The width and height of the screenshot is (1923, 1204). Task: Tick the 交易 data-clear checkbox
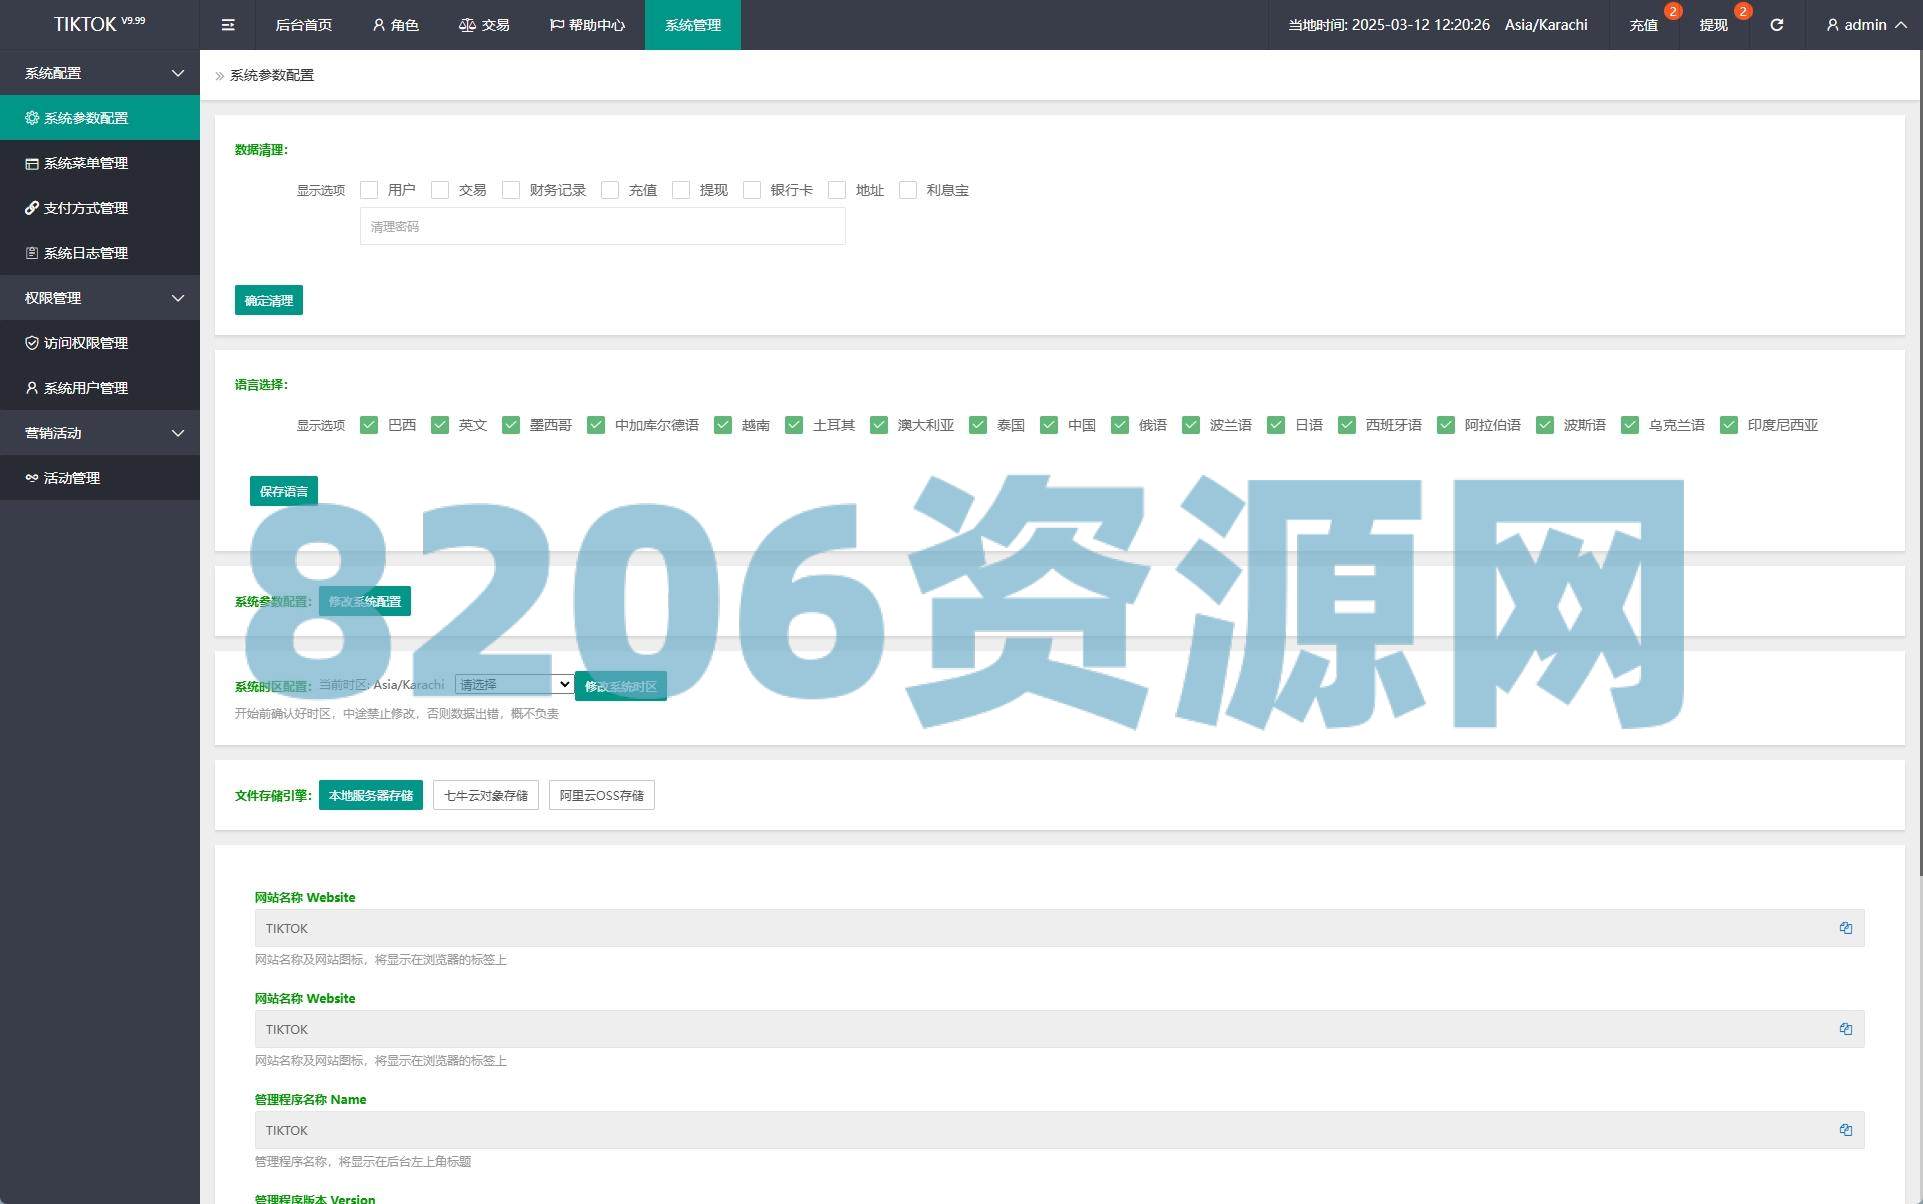point(440,190)
